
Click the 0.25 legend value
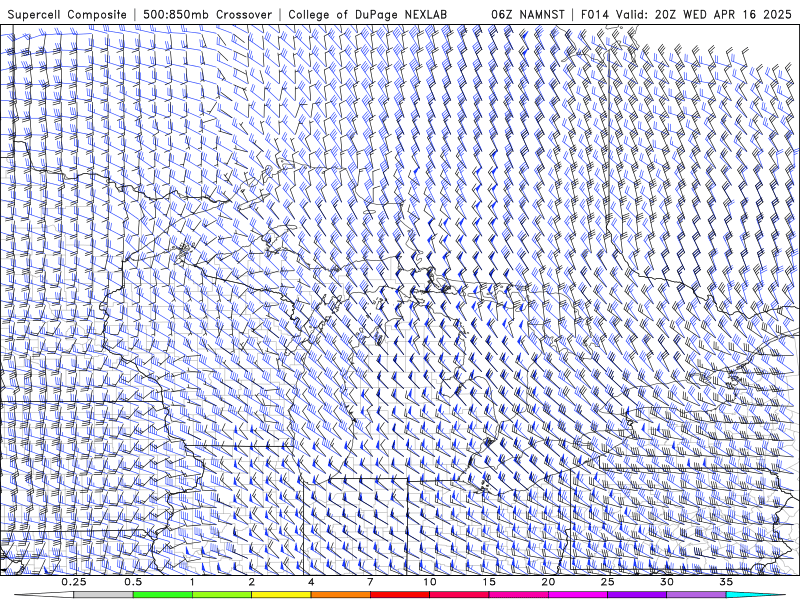tap(74, 582)
